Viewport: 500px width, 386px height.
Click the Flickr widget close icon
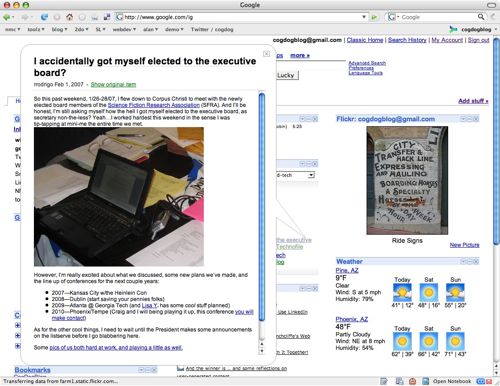point(476,119)
